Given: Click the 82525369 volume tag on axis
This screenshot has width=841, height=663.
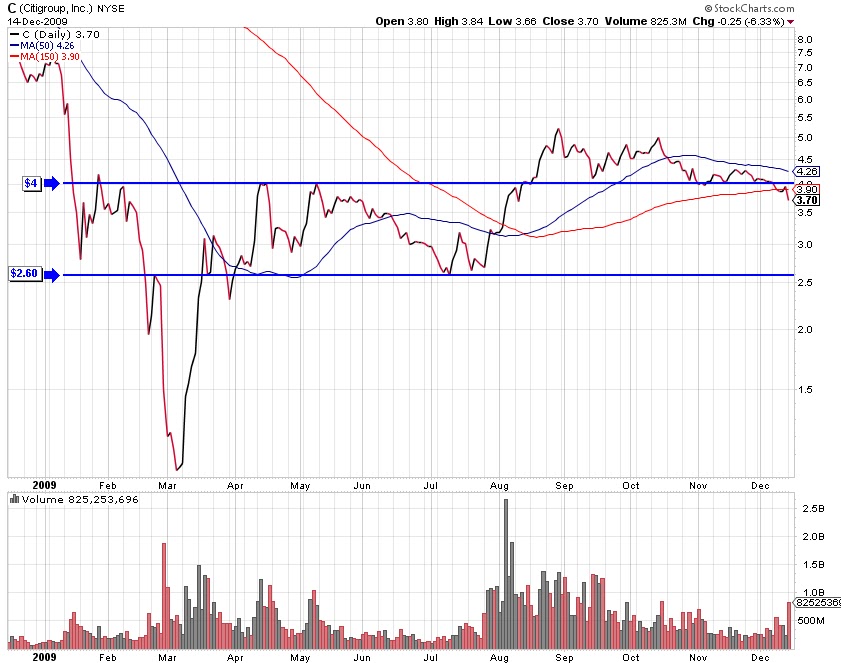Looking at the screenshot, I should pos(817,603).
